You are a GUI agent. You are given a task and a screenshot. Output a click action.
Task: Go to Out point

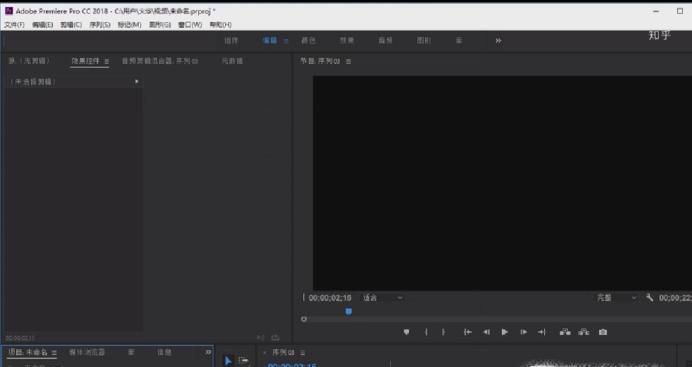click(542, 332)
